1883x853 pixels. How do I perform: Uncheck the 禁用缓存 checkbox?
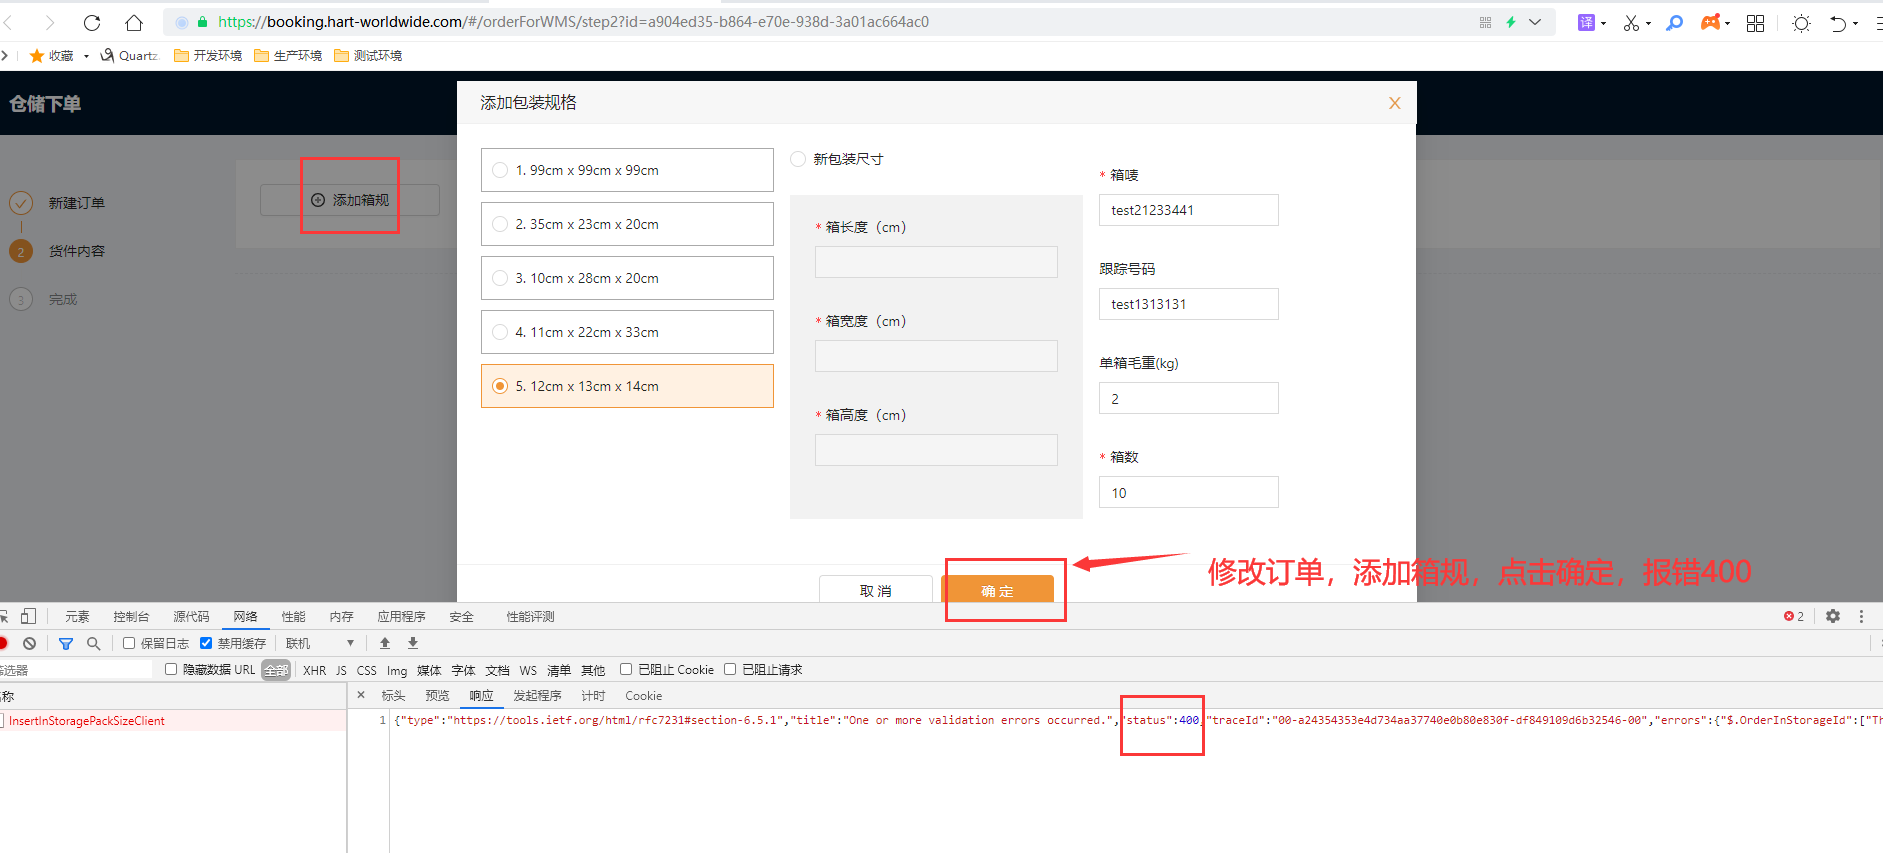pyautogui.click(x=206, y=643)
